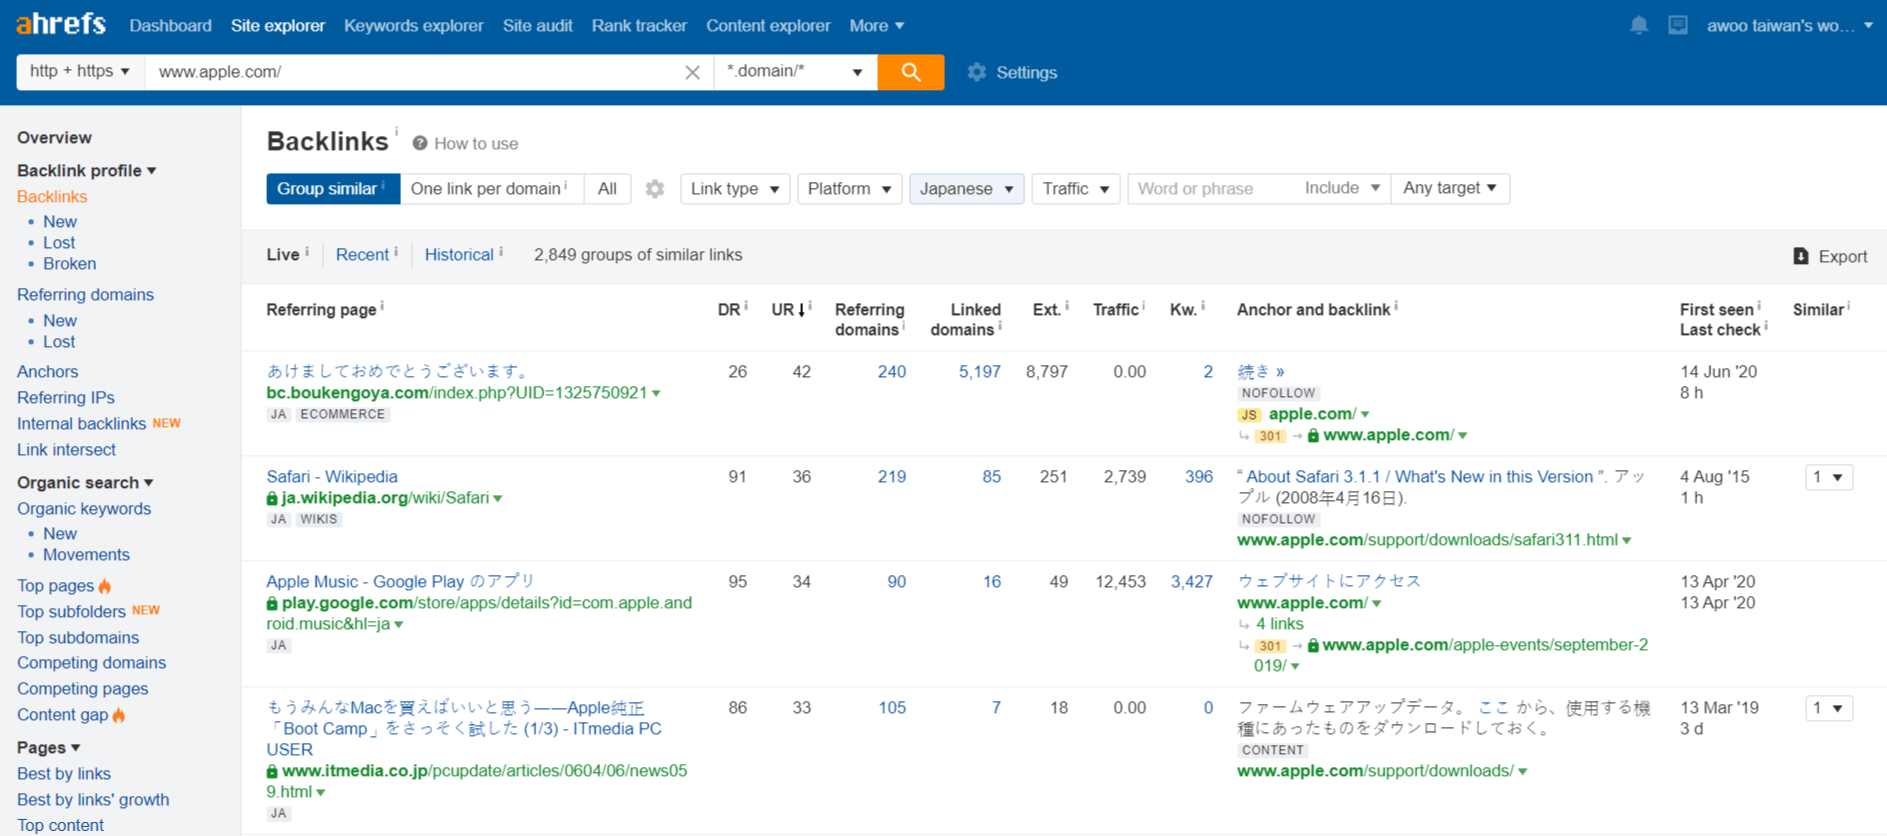Click the gear icon beside the All button
The width and height of the screenshot is (1887, 836).
(655, 189)
